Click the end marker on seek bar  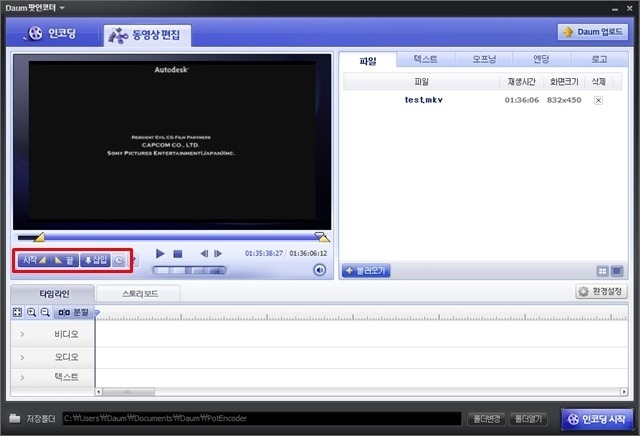(322, 237)
